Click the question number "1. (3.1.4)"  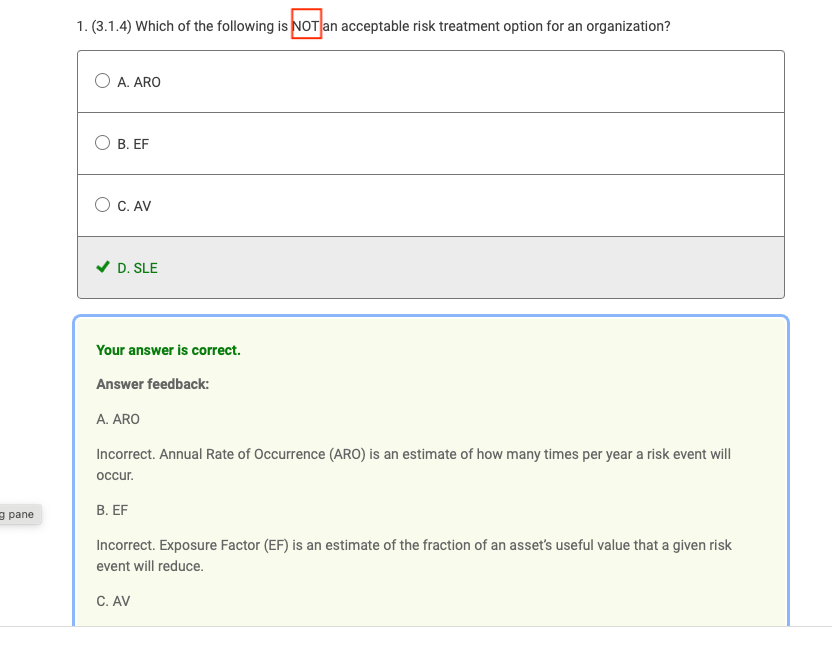(x=103, y=26)
